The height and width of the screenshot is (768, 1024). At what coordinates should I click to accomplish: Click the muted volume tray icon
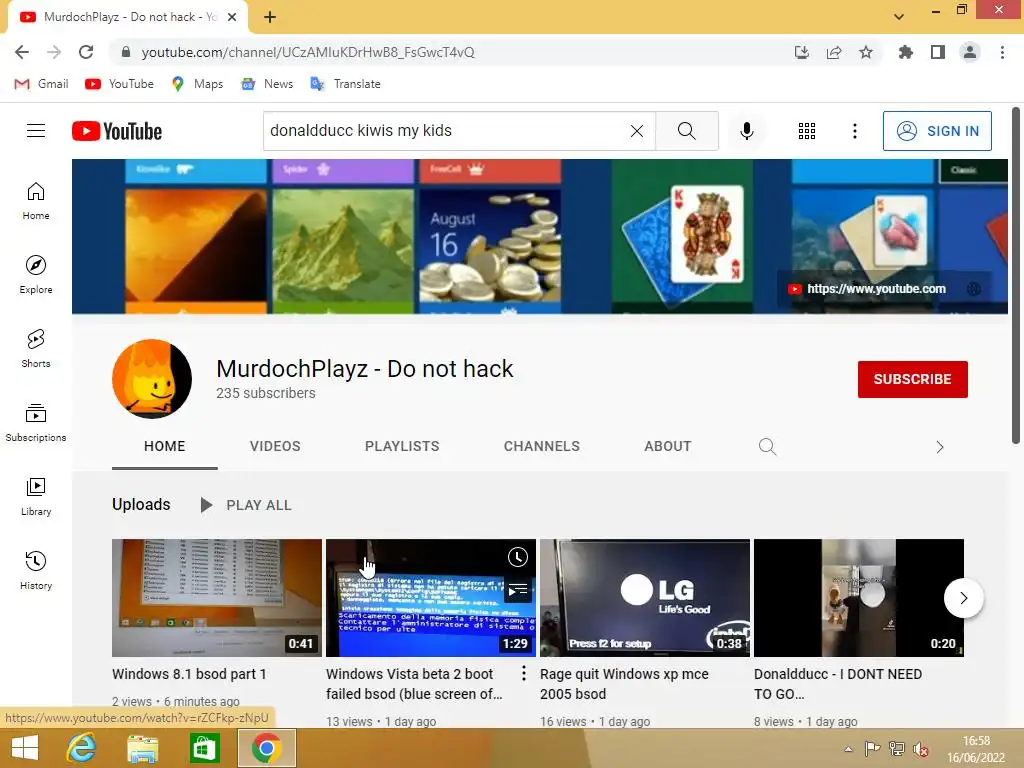[x=921, y=749]
